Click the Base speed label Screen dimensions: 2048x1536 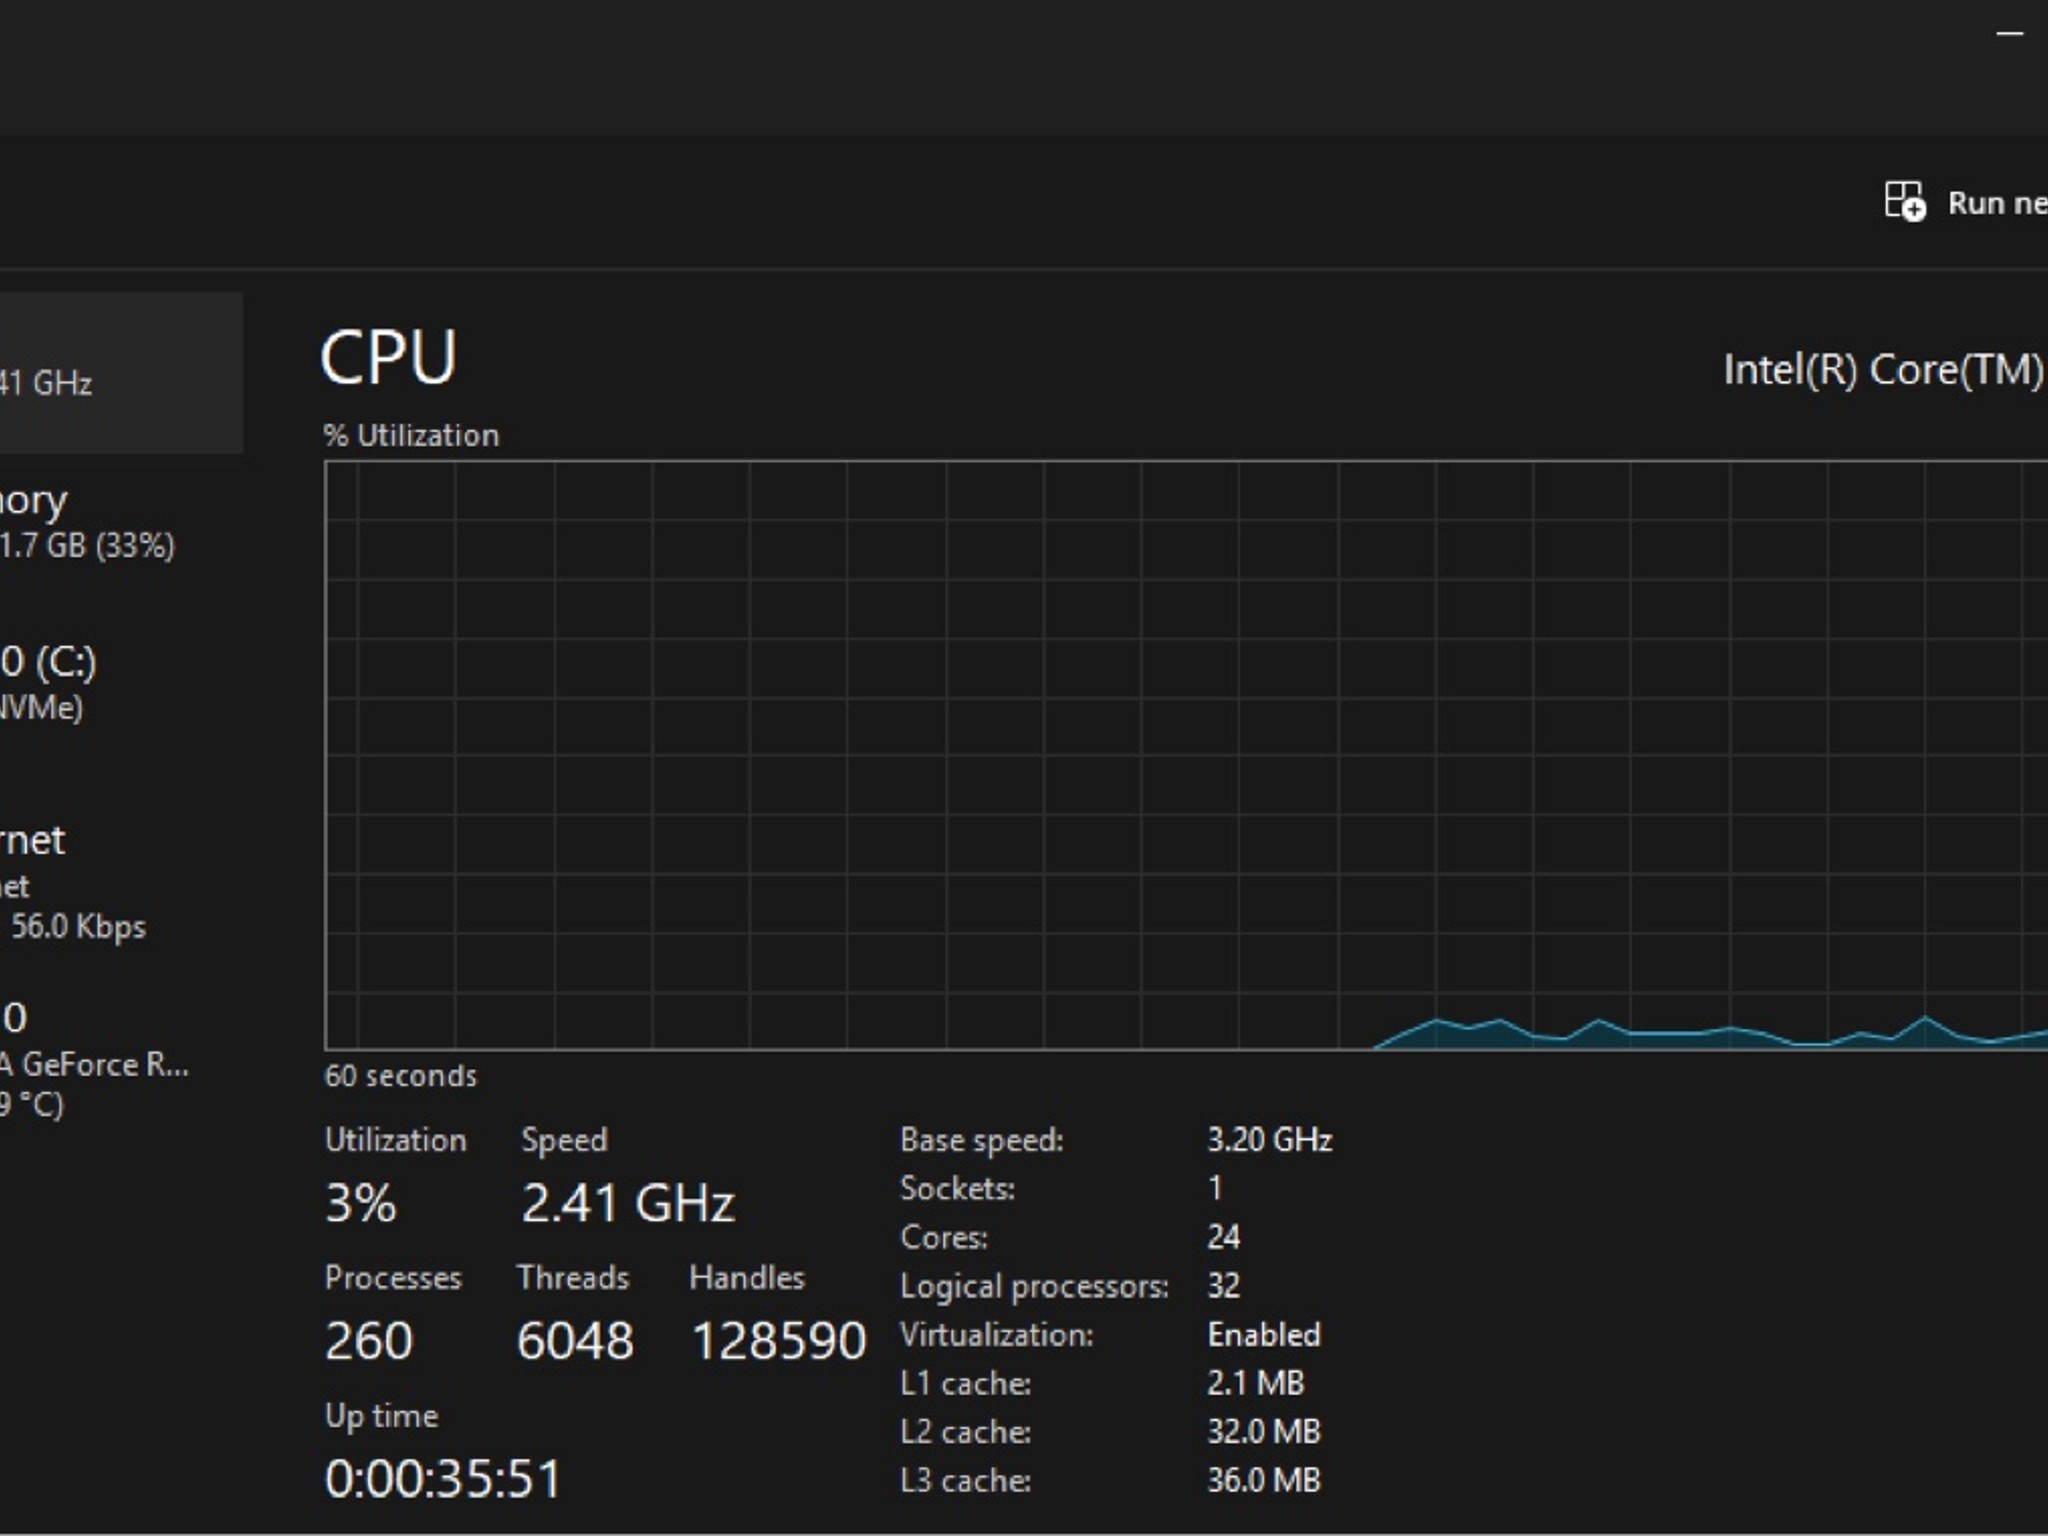981,1140
